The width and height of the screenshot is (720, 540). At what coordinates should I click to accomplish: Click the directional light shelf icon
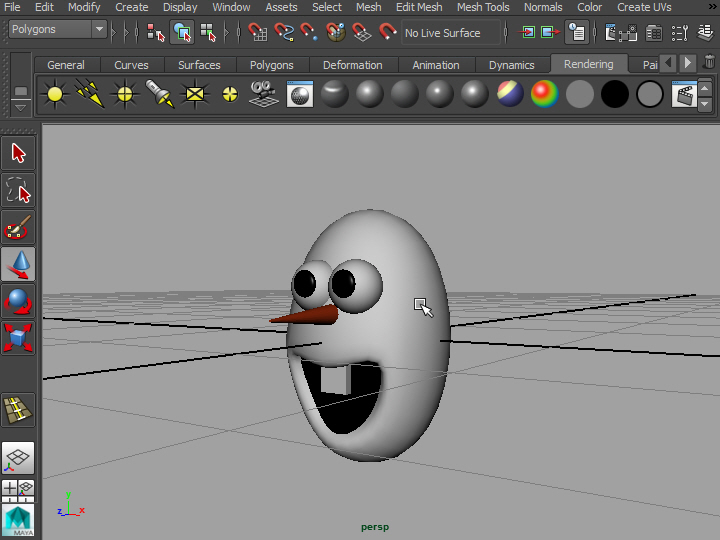pos(90,95)
